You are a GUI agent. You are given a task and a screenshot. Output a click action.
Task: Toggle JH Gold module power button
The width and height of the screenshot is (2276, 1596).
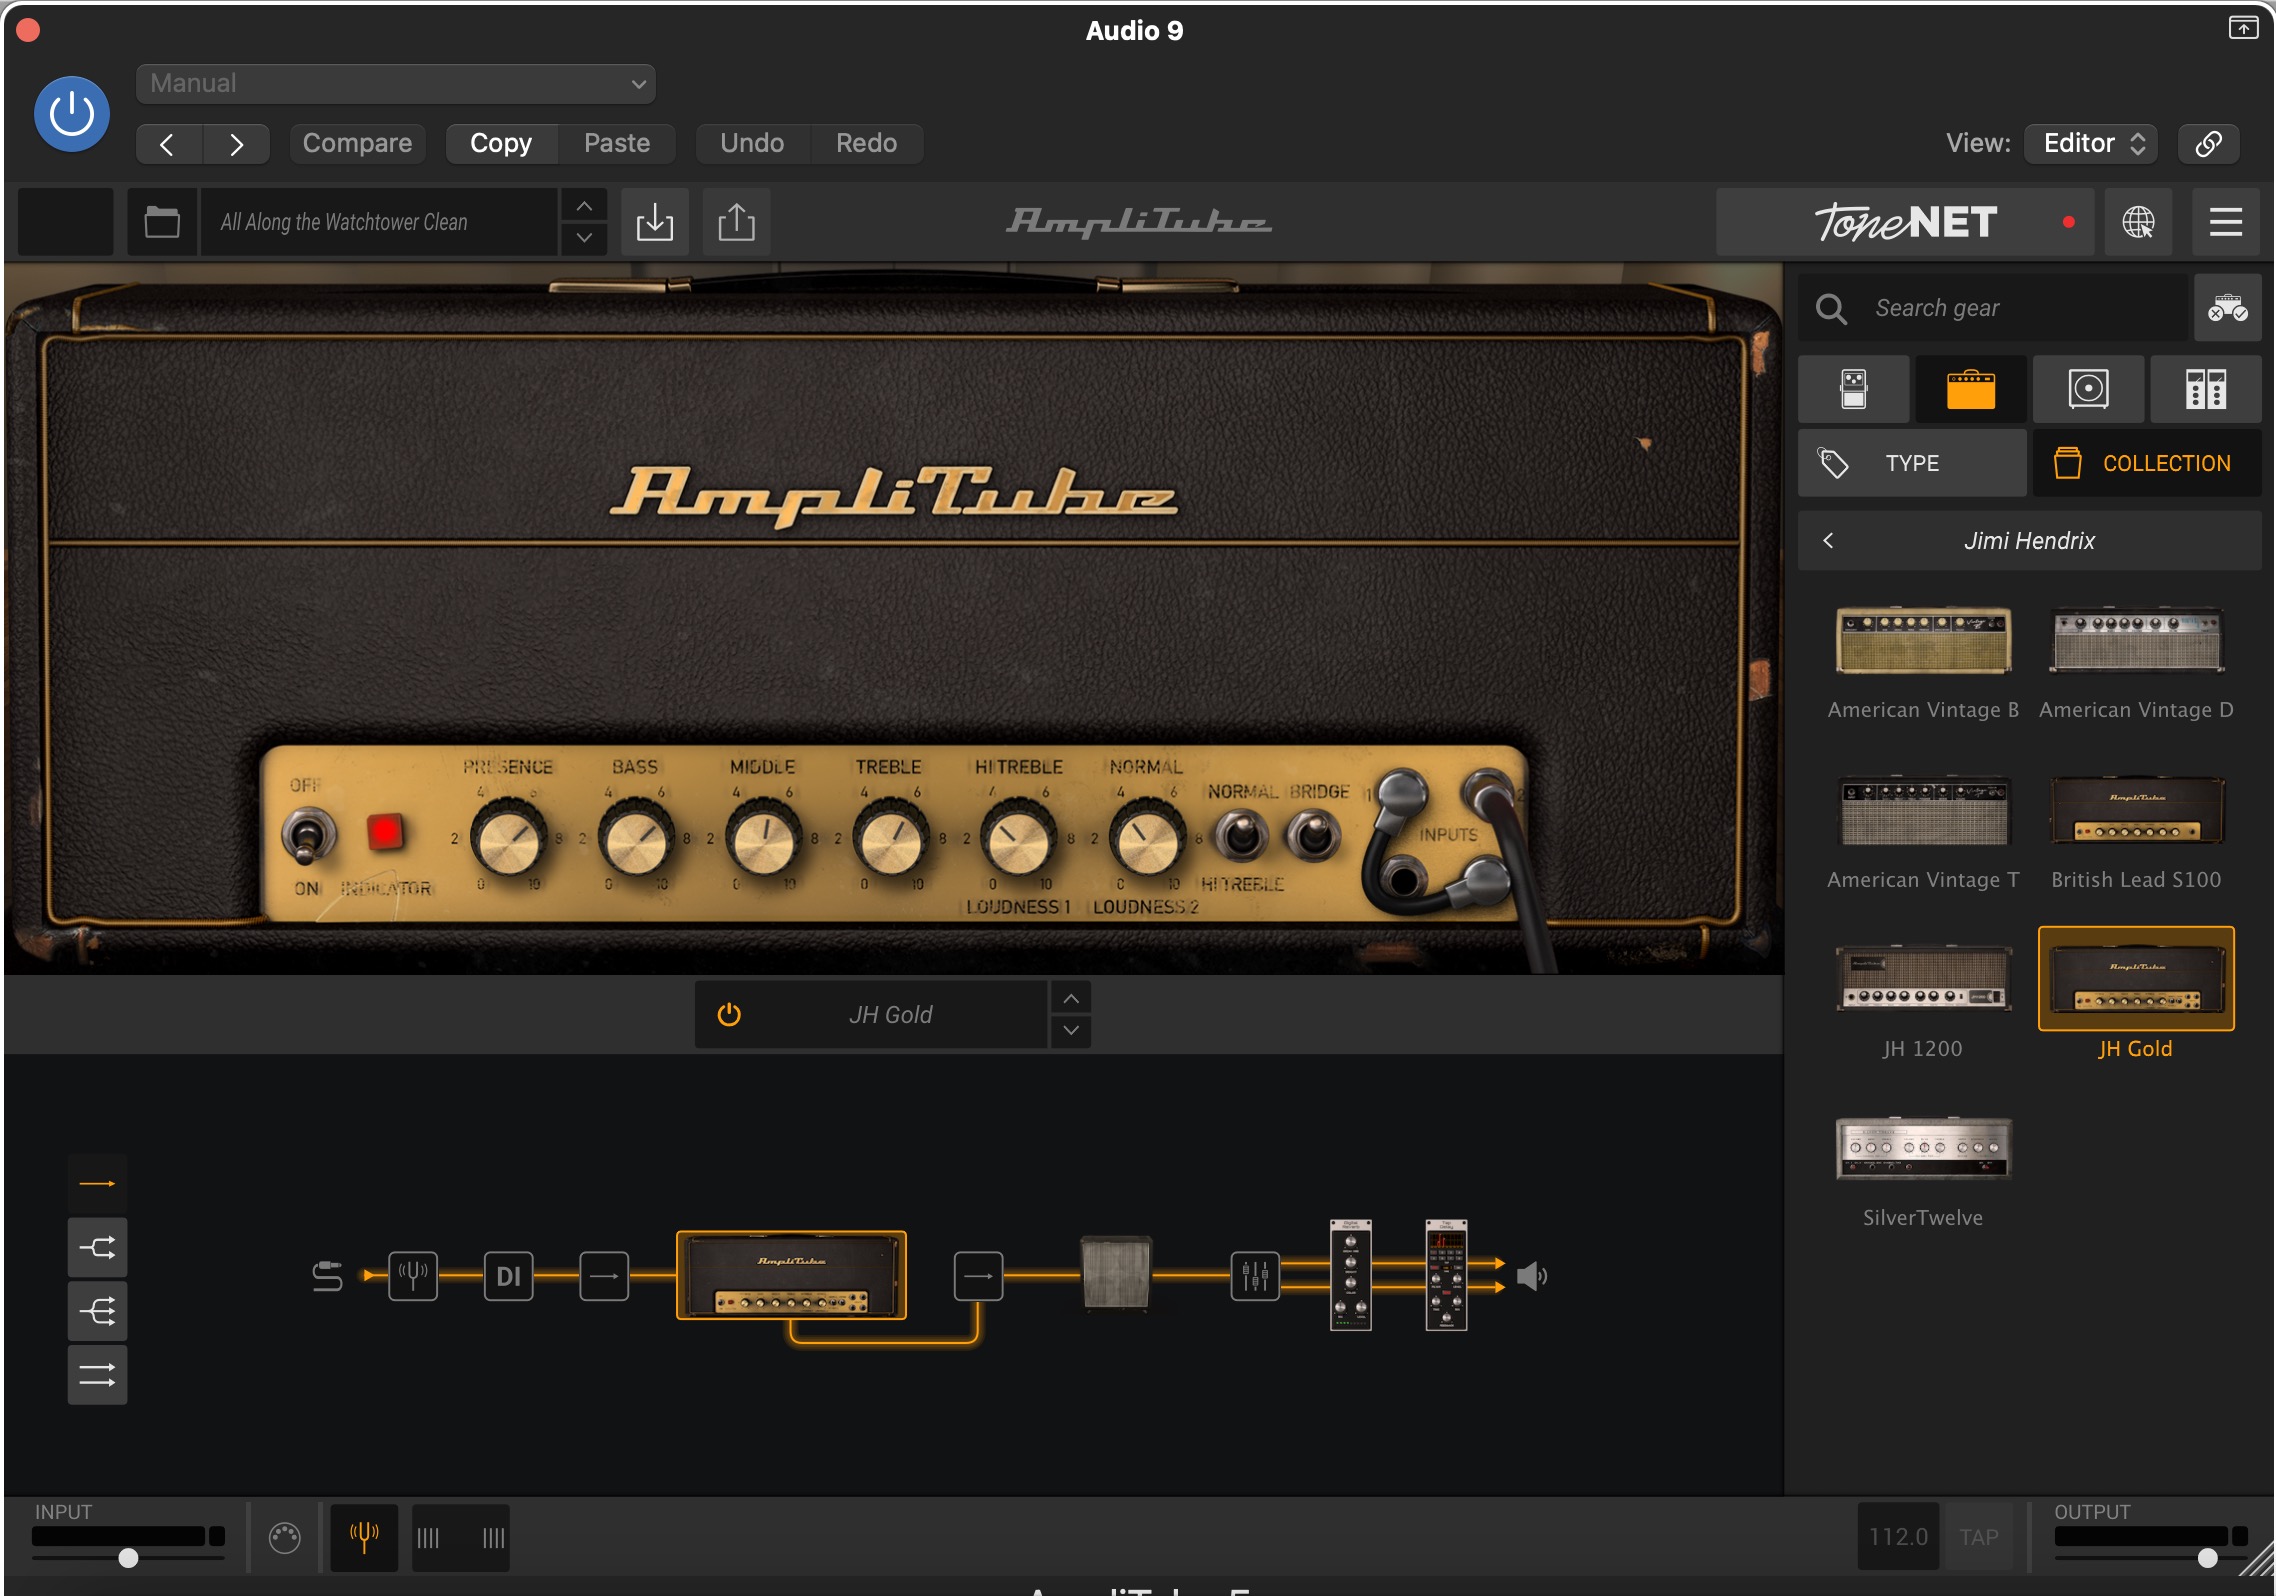(729, 1015)
